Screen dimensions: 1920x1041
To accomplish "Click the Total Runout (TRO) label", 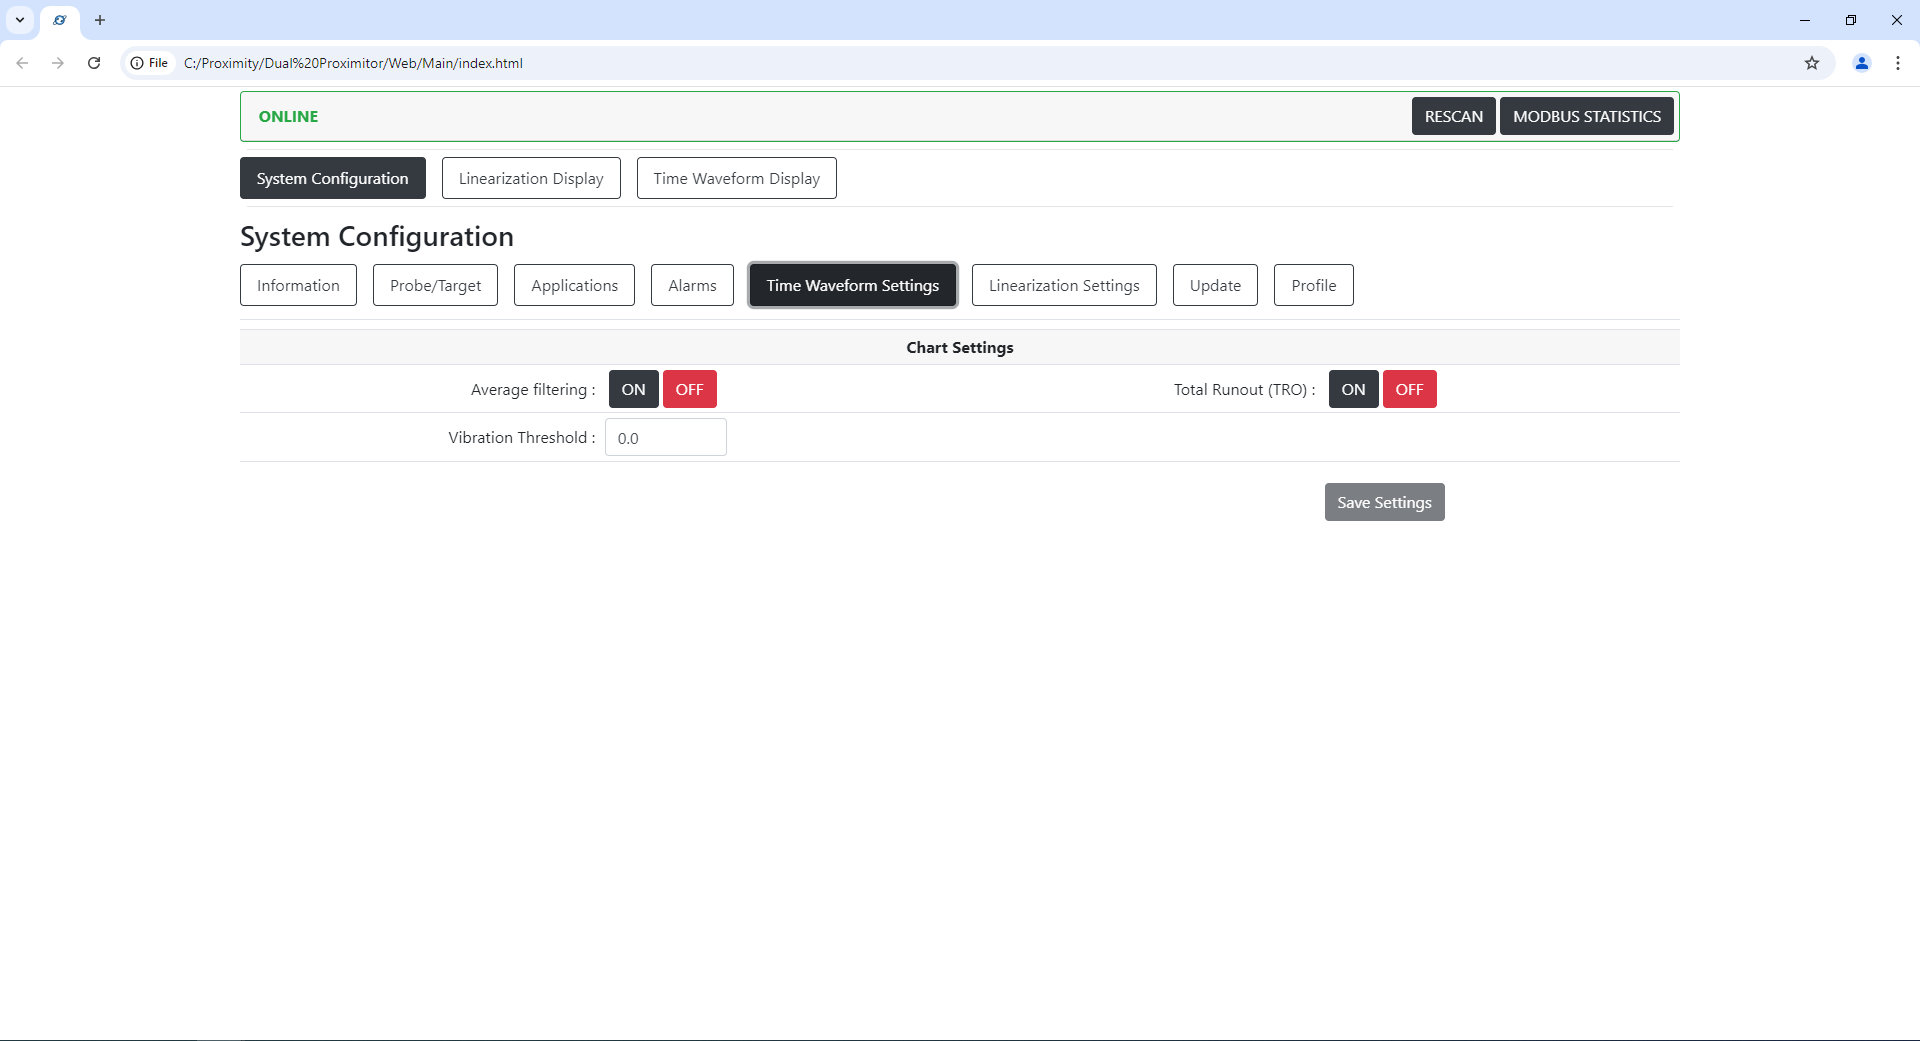I will 1244,389.
